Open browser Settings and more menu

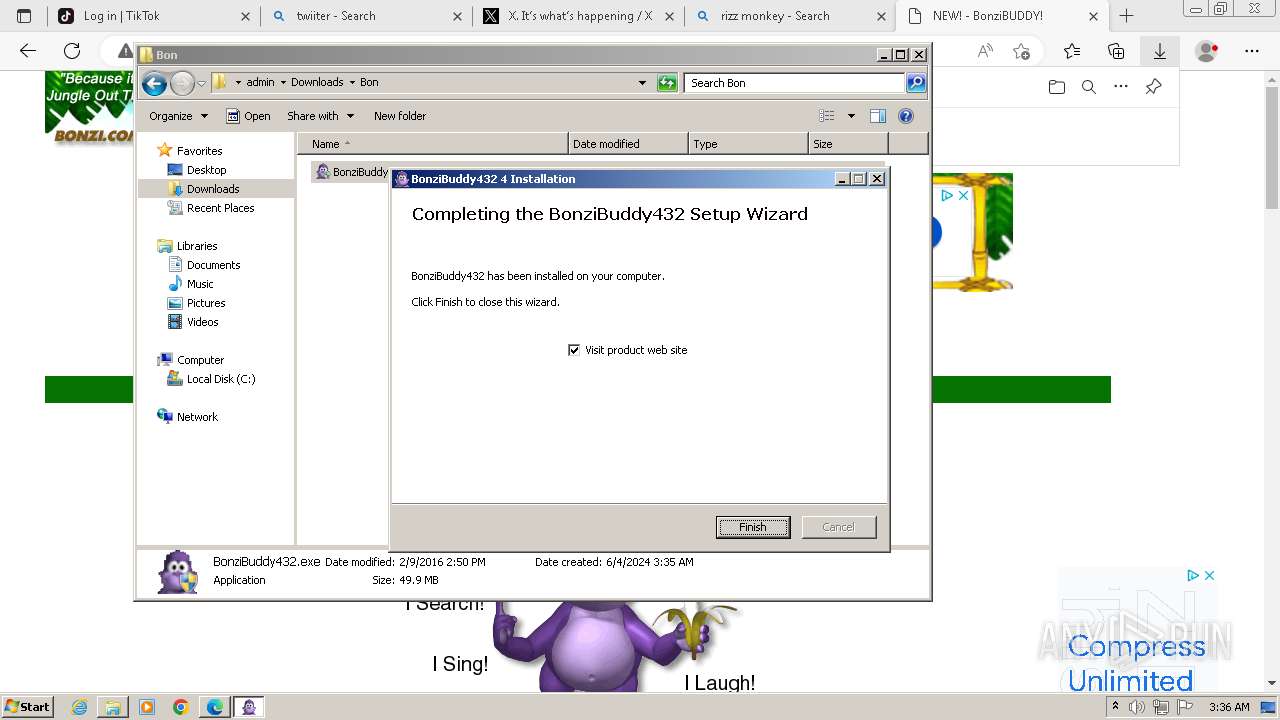point(1251,51)
